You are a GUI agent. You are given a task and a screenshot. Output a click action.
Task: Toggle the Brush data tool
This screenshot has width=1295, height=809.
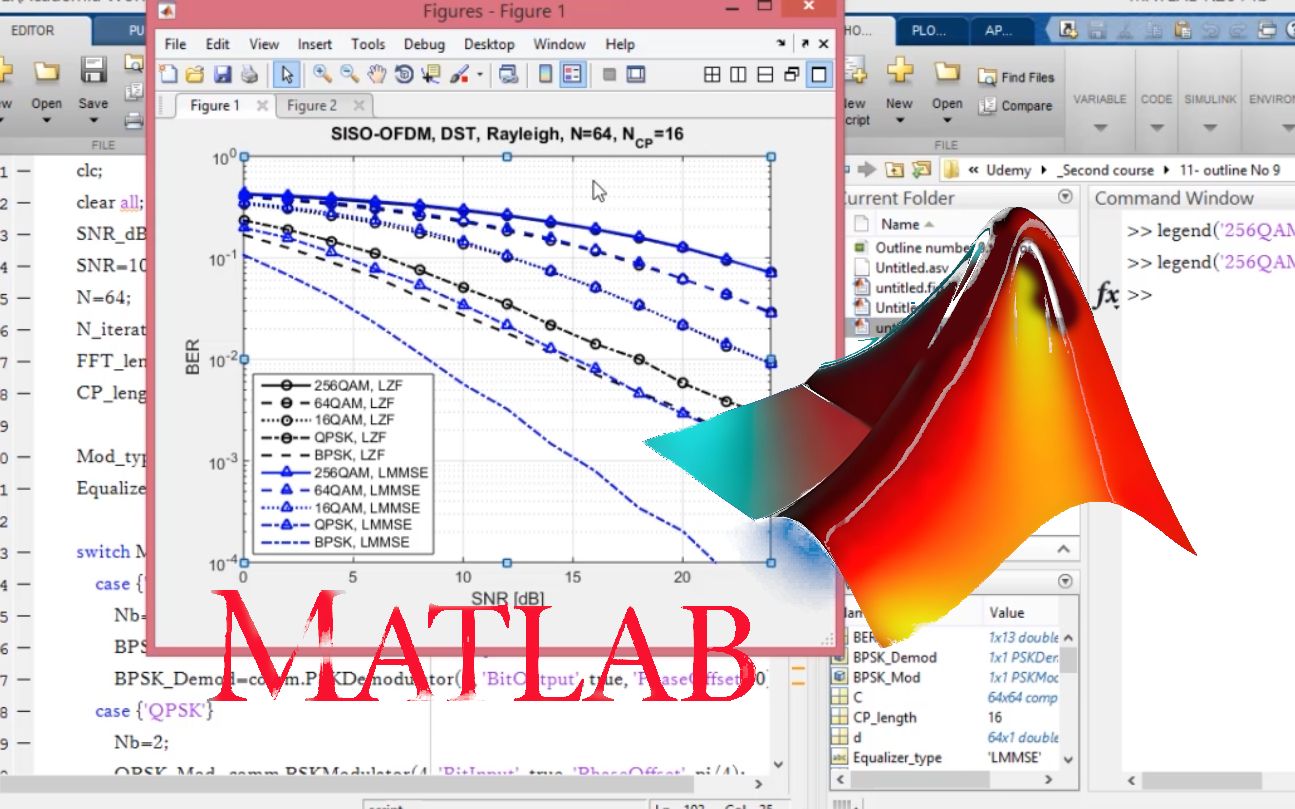tap(460, 74)
